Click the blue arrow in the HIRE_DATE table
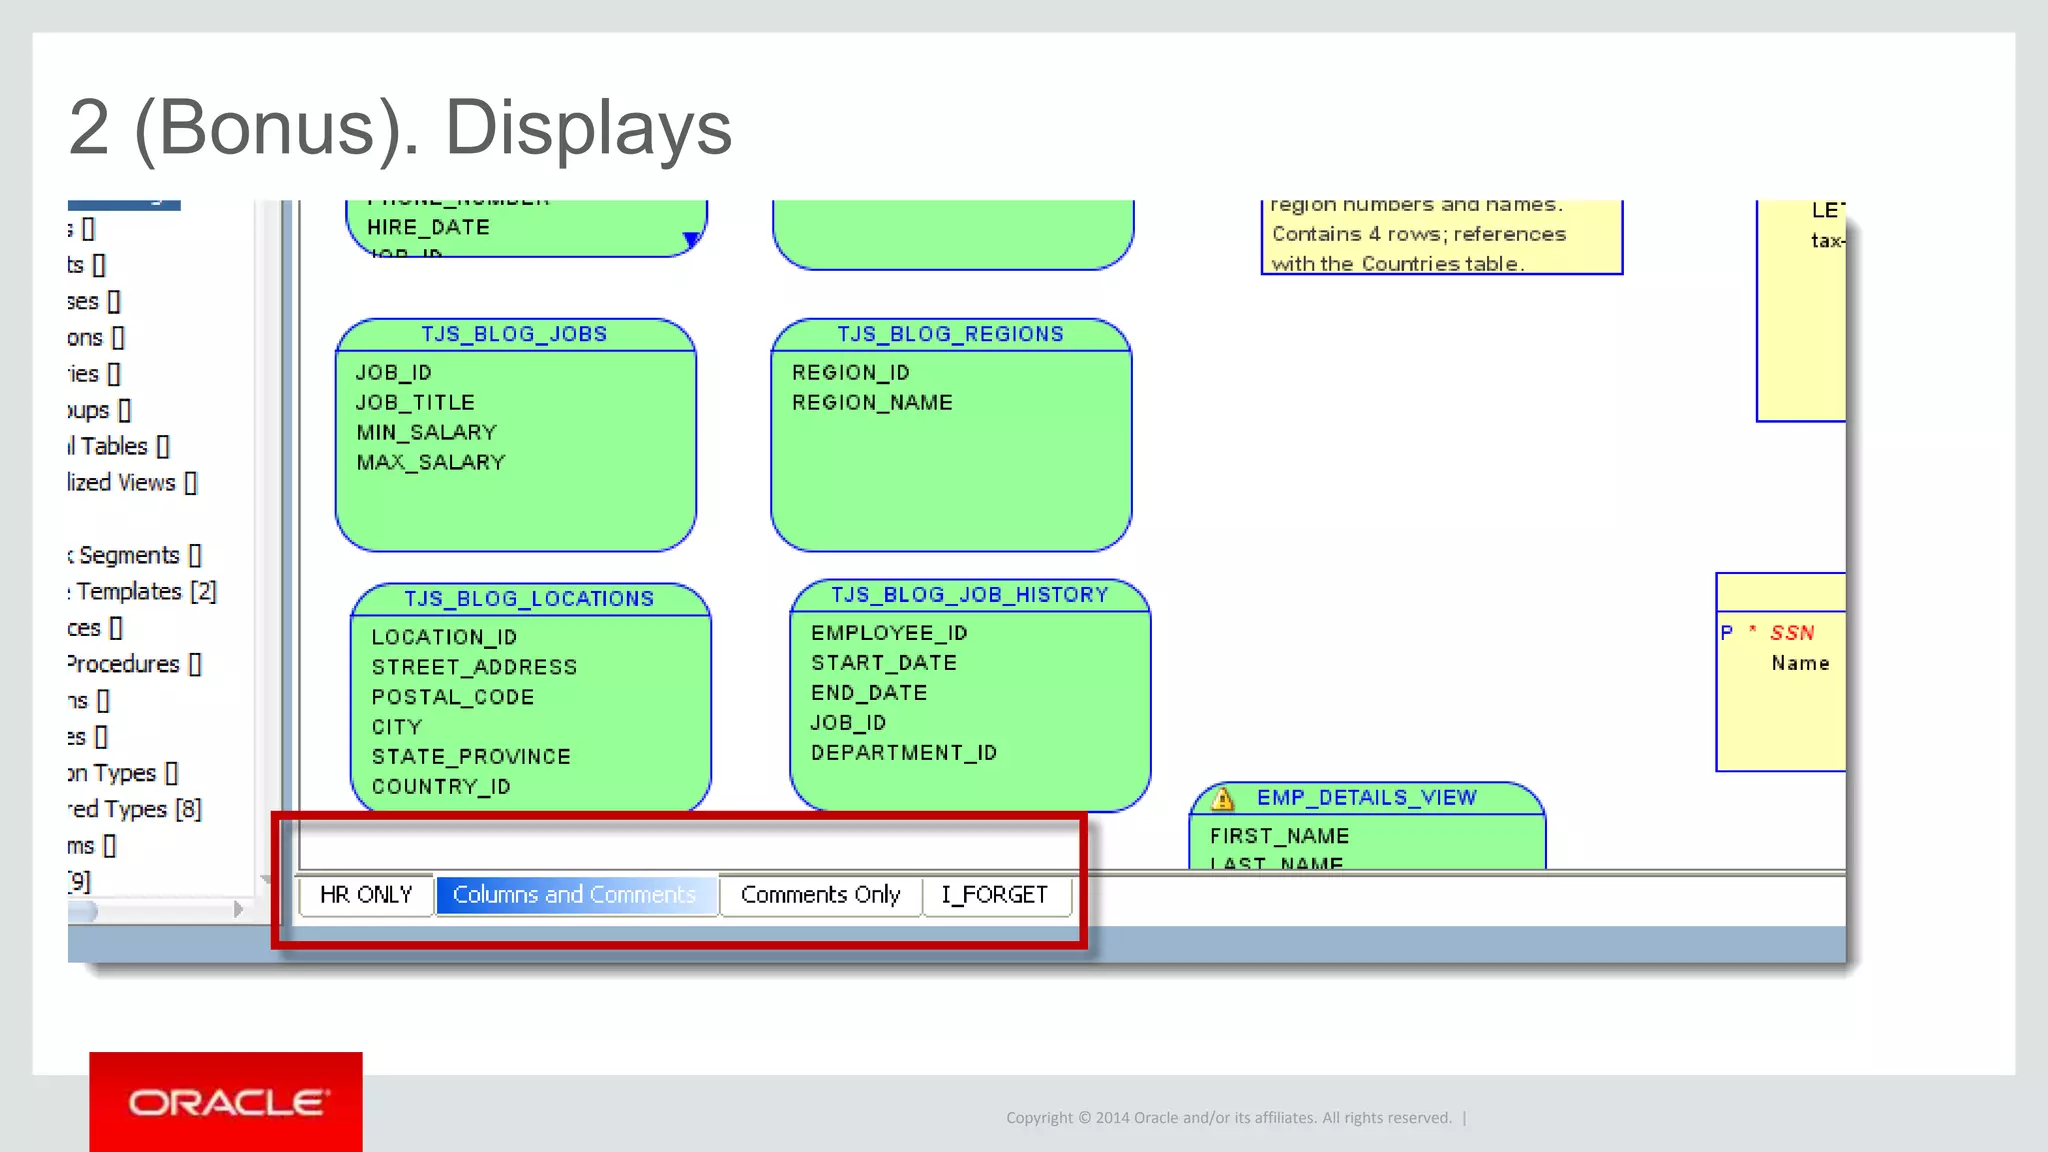The image size is (2048, 1152). (x=690, y=240)
